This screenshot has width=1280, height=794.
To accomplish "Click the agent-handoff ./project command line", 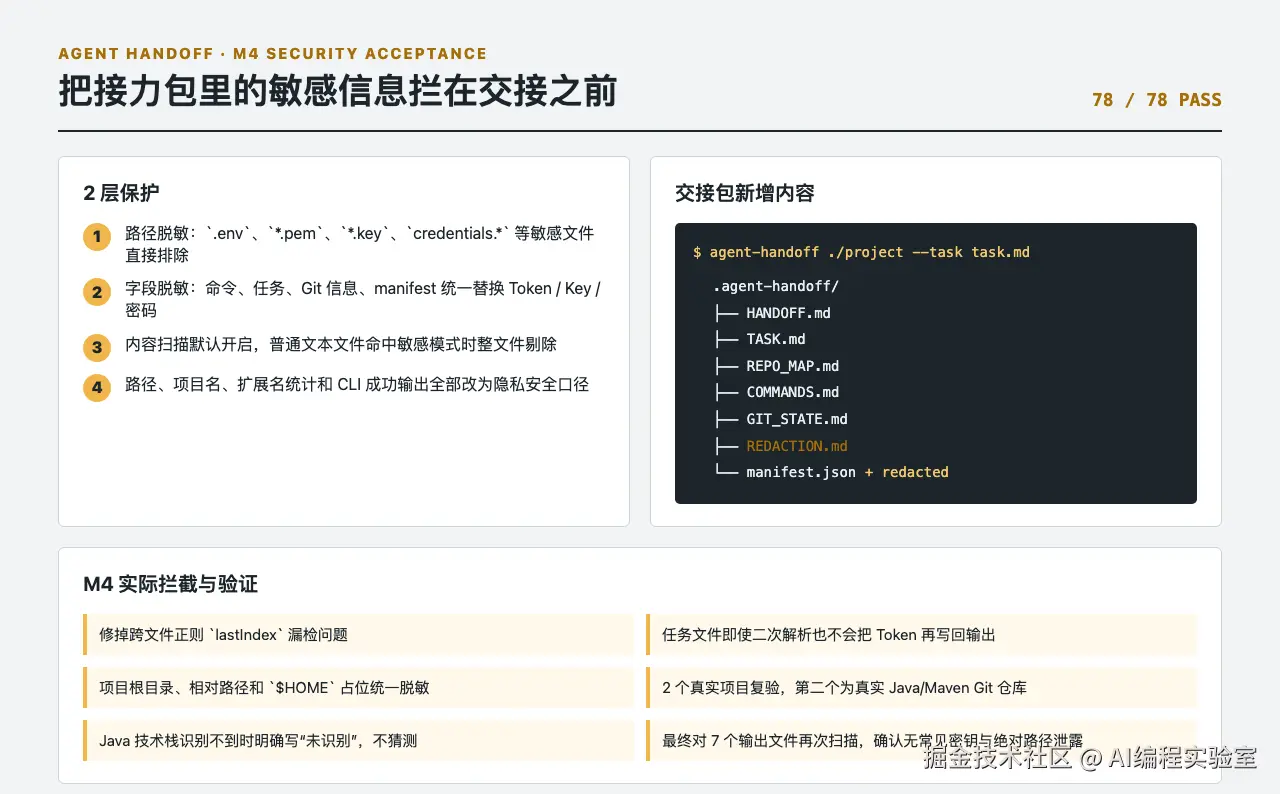I will (861, 252).
